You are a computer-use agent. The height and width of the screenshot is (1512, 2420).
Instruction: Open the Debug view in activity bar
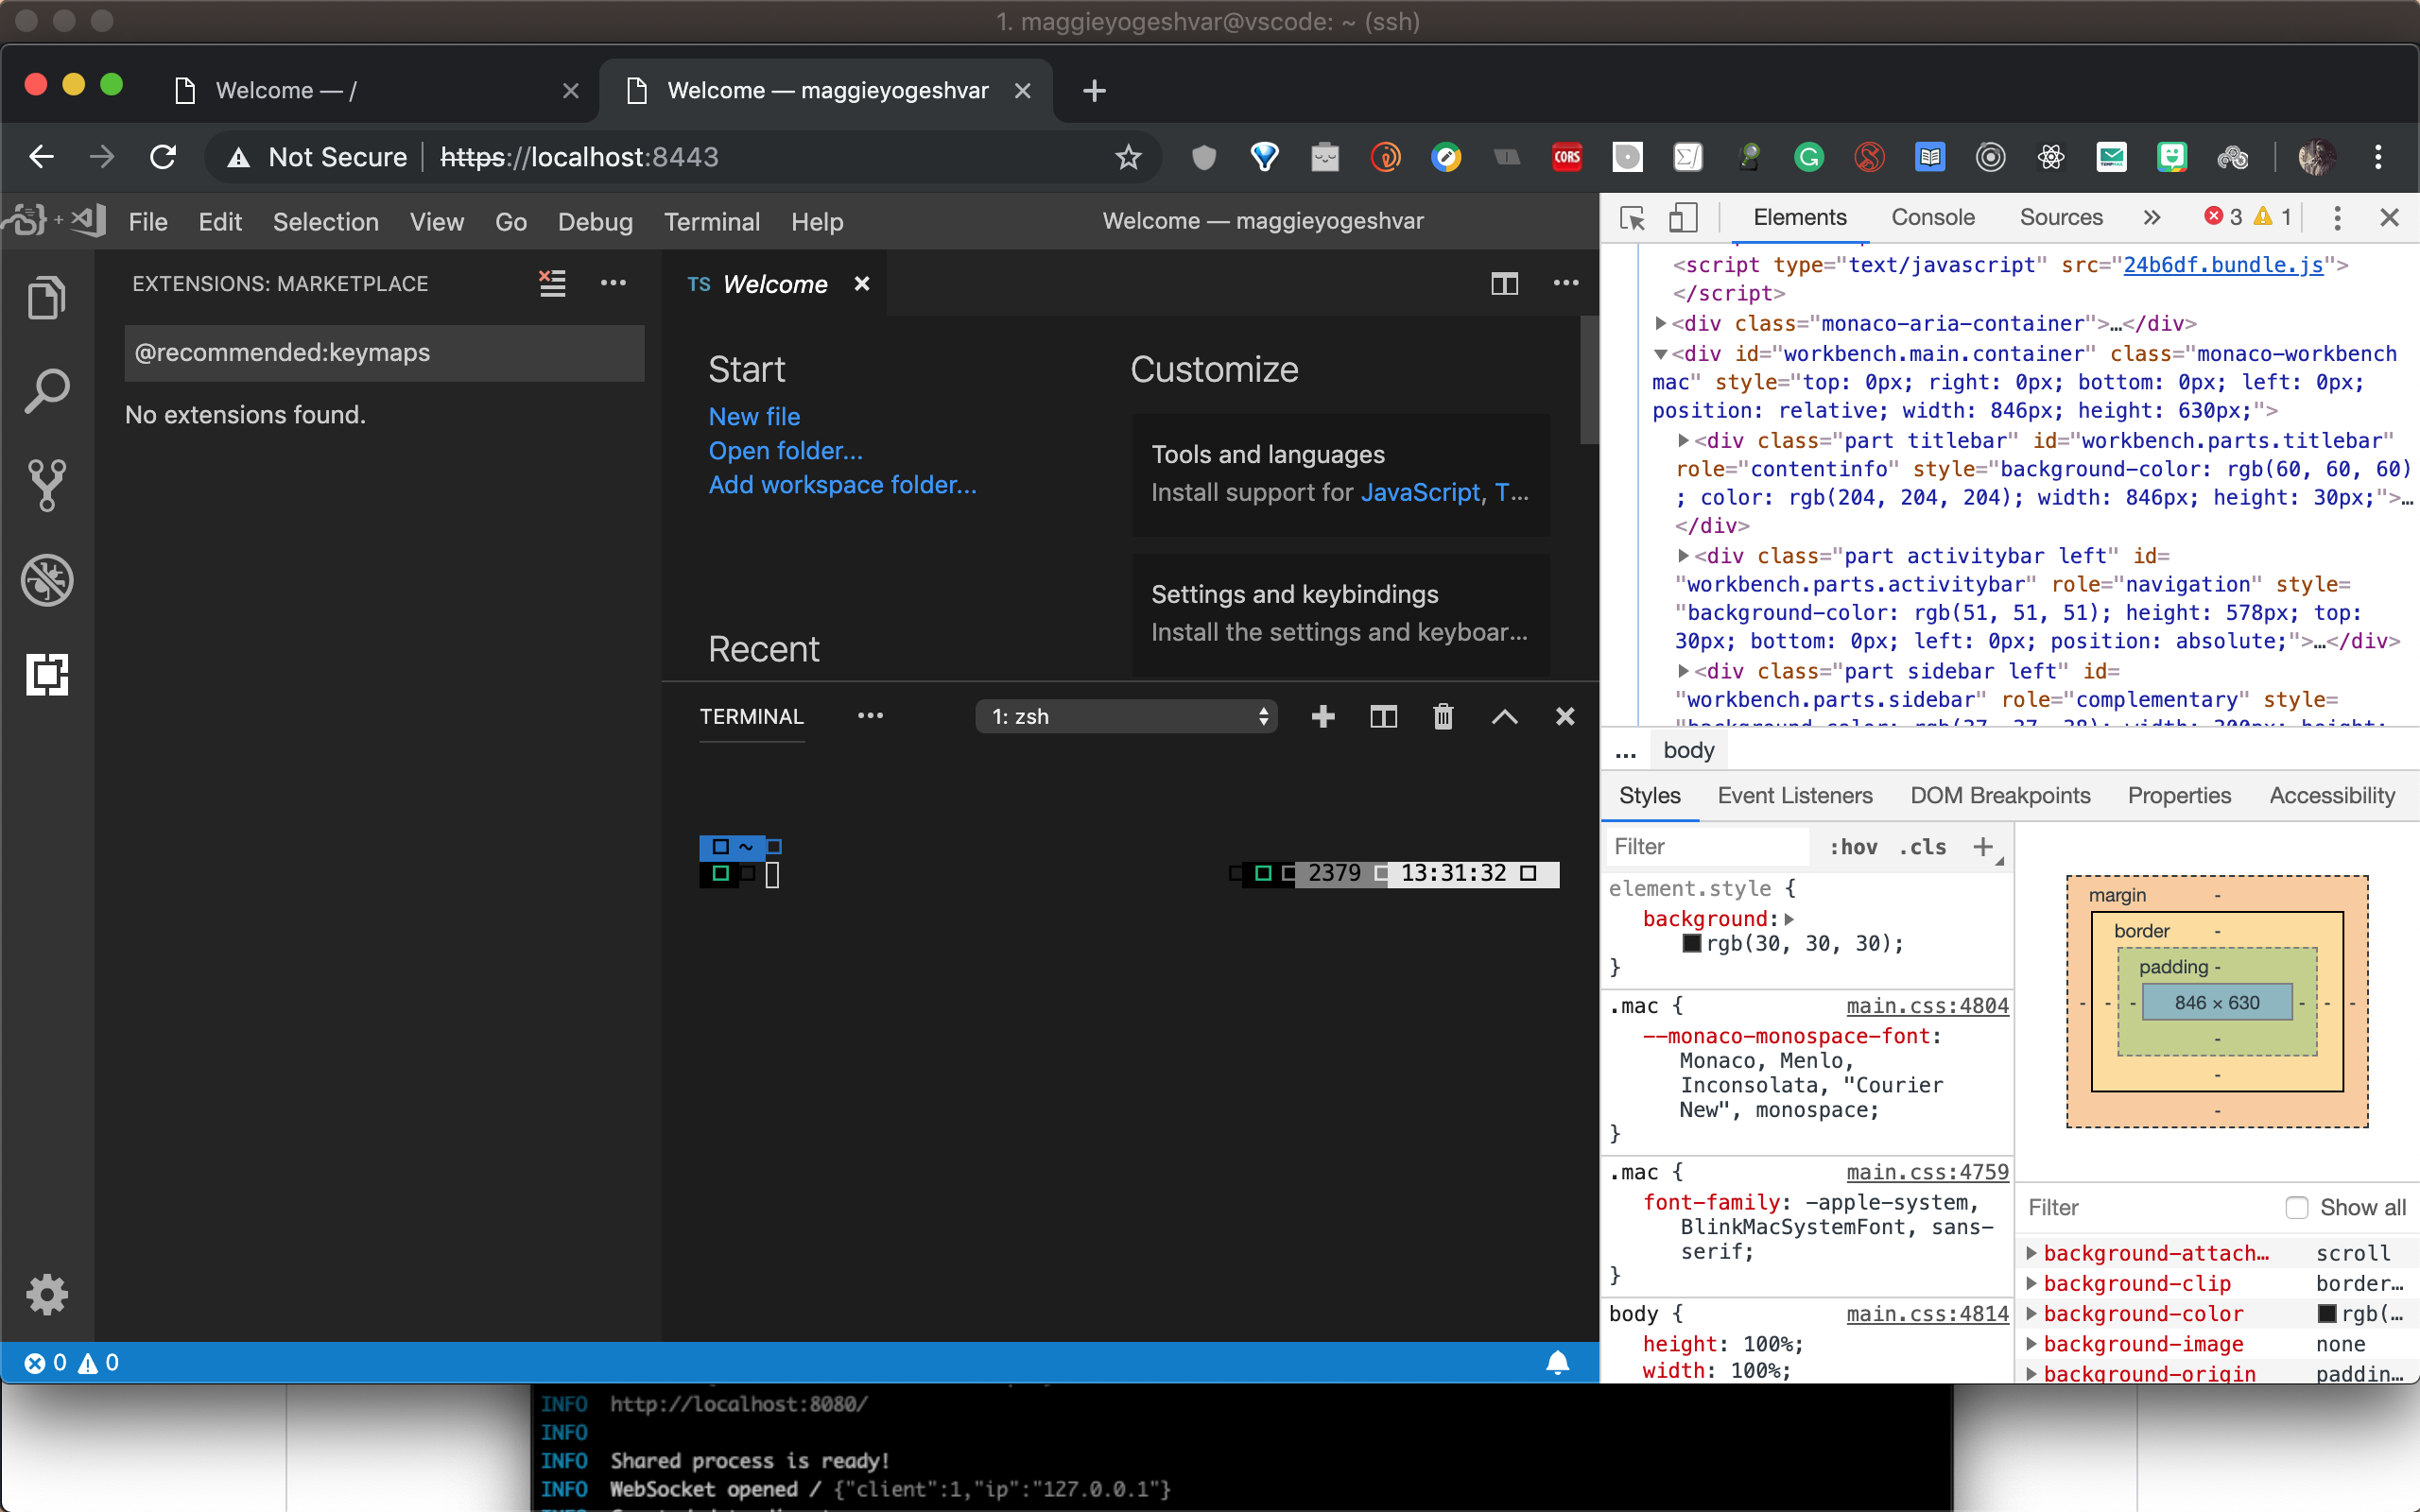tap(46, 580)
